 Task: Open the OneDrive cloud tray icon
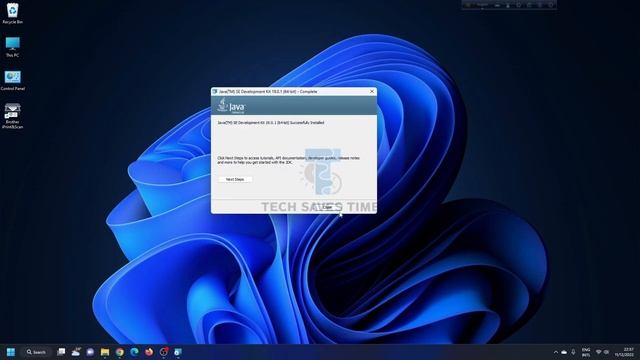(564, 352)
